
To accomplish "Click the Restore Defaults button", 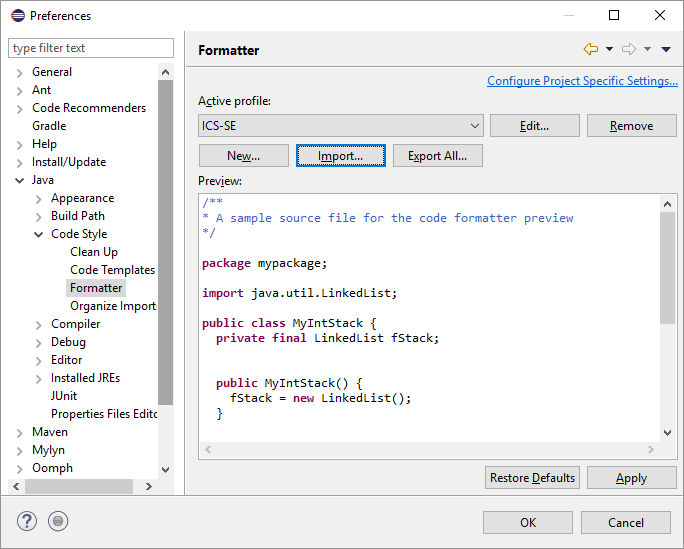I will point(532,478).
